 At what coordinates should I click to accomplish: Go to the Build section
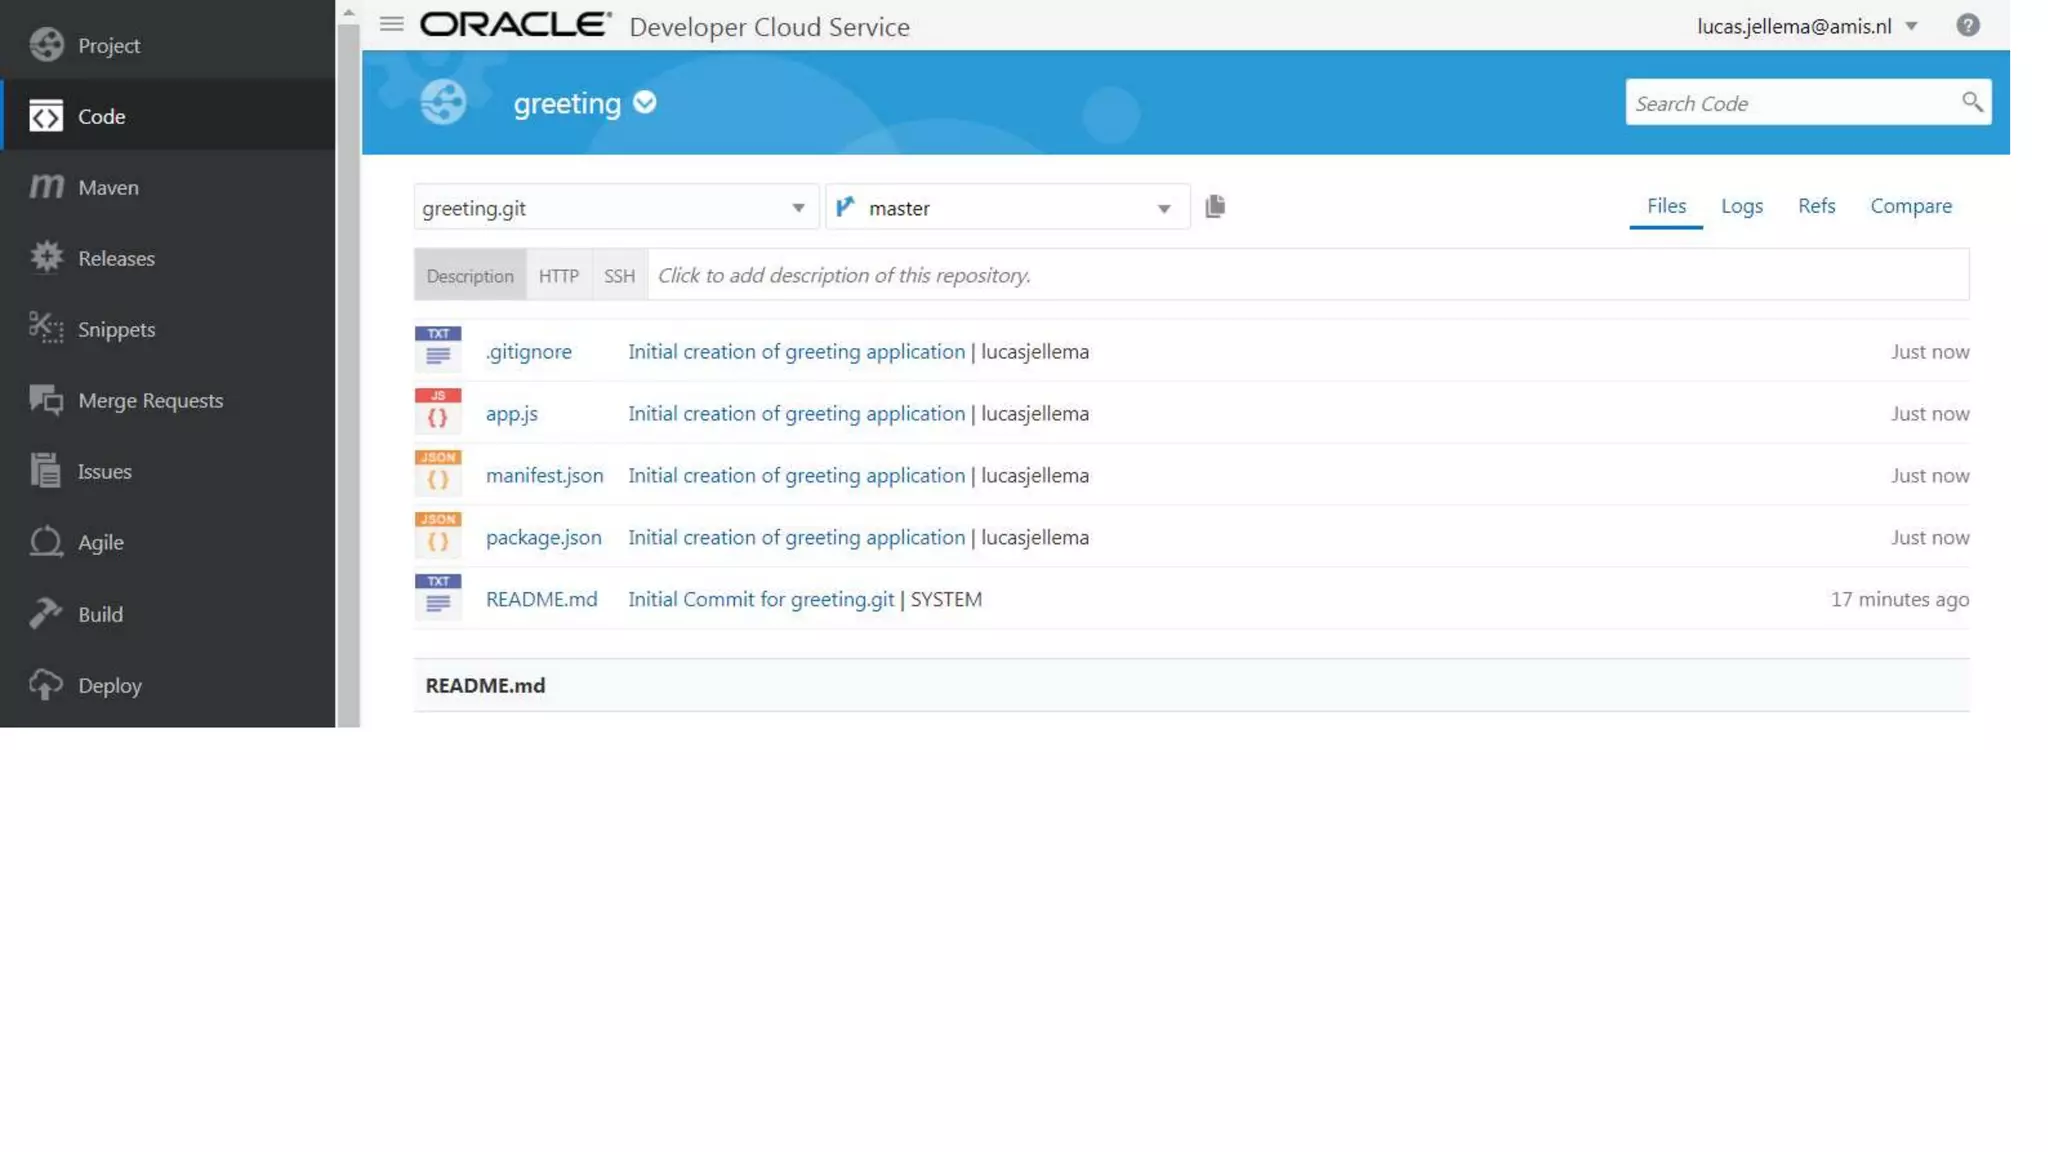click(x=100, y=614)
